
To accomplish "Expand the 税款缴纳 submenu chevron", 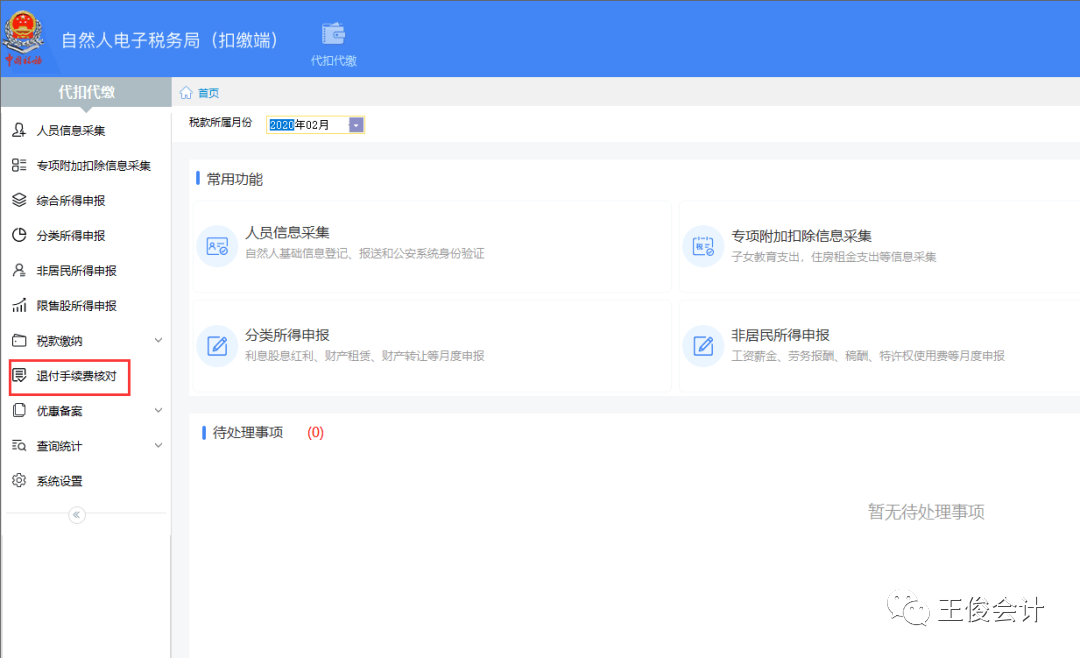I will pos(158,340).
